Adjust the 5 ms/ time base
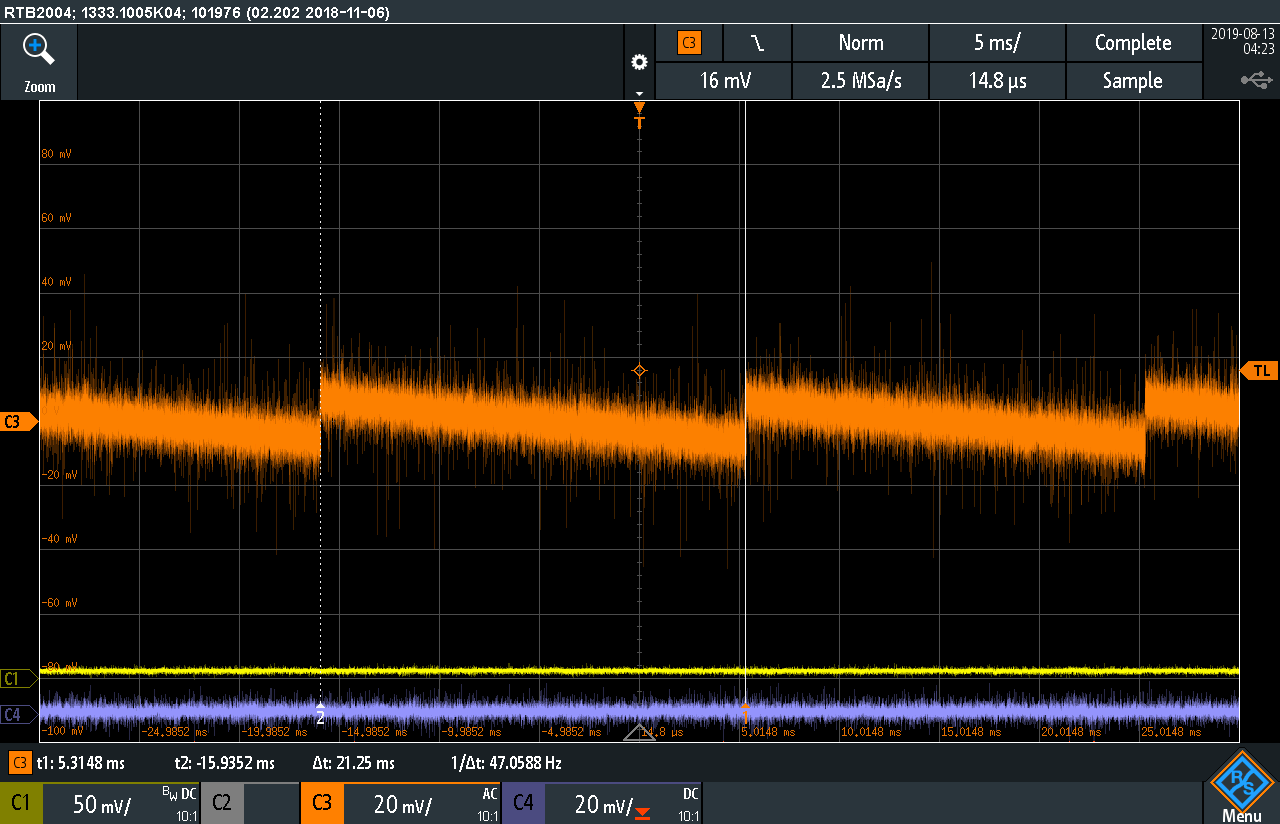 [x=997, y=43]
